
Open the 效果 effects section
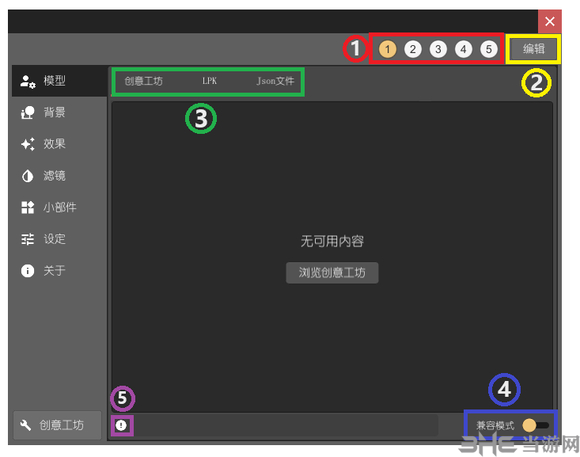click(x=59, y=144)
